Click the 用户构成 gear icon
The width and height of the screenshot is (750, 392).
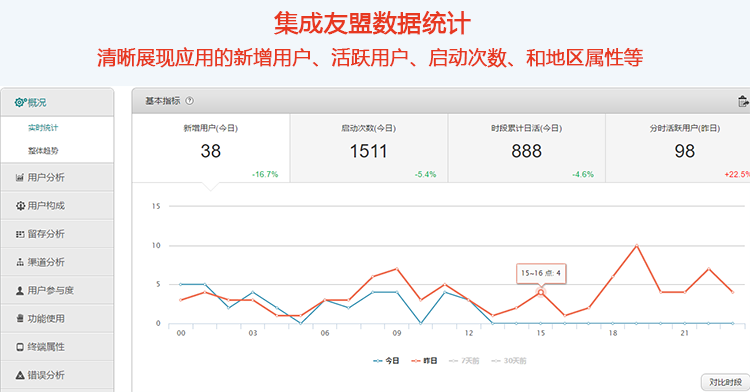tap(20, 206)
